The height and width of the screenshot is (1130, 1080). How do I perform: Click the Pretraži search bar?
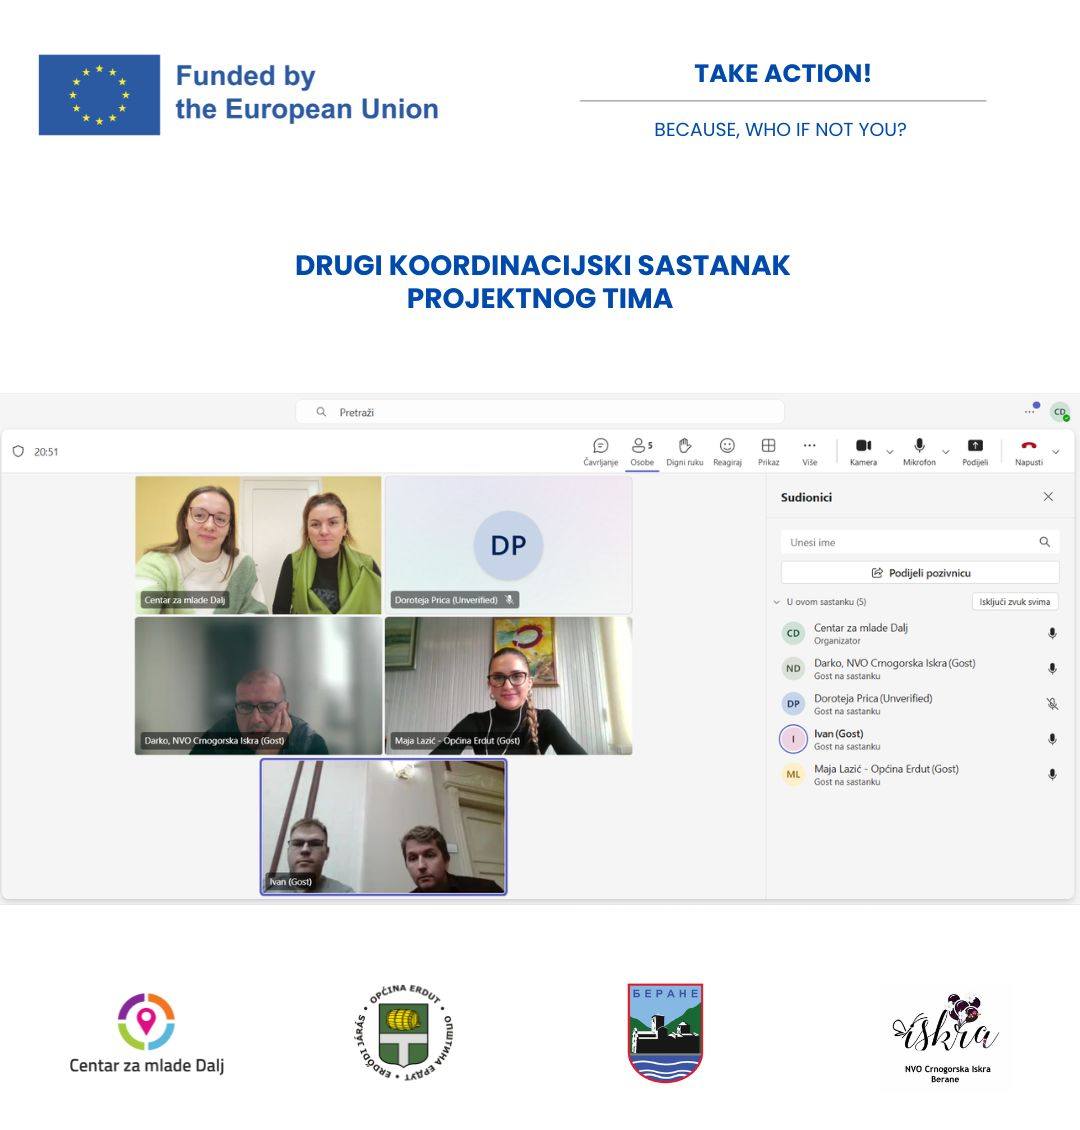tap(540, 412)
